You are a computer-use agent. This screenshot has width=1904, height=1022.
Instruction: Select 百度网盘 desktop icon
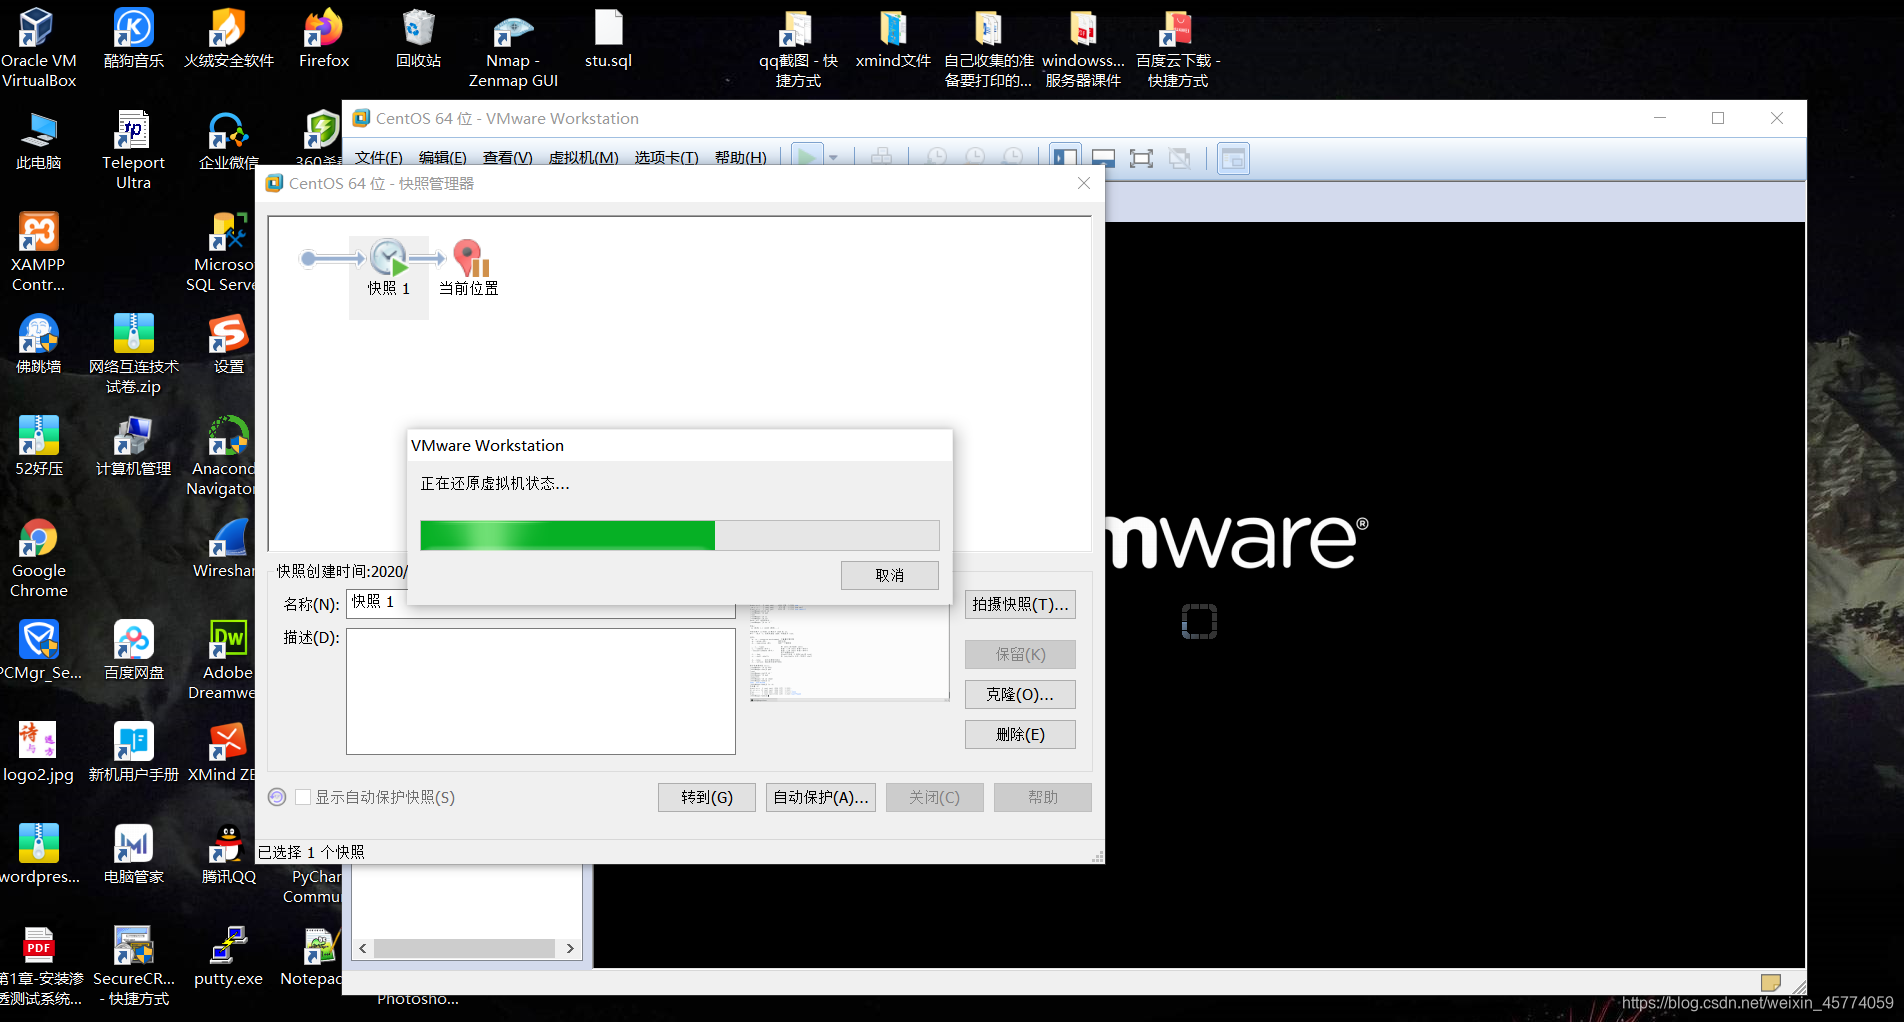[133, 651]
